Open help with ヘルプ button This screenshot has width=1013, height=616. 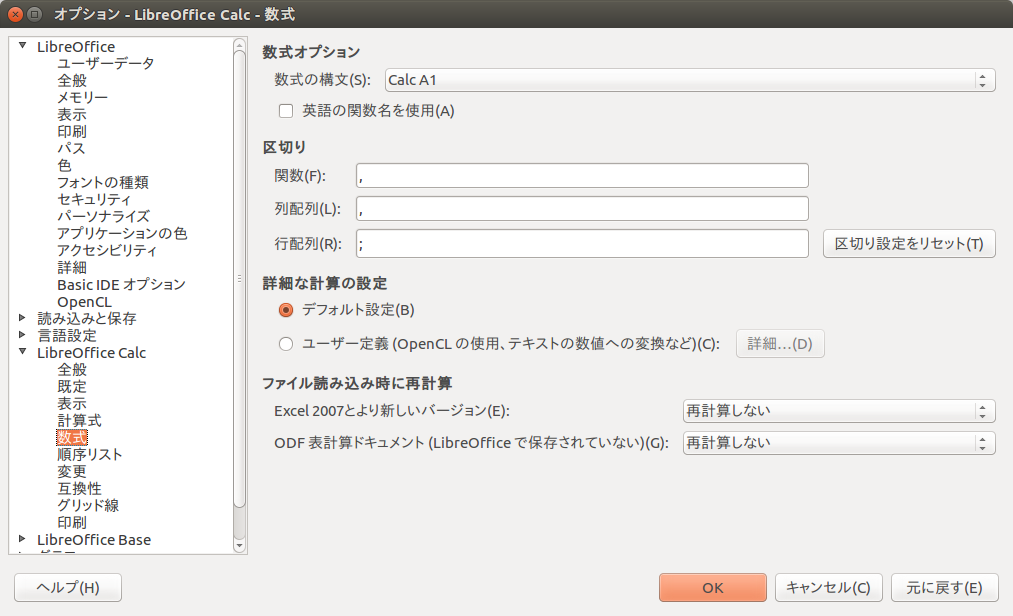tap(68, 588)
